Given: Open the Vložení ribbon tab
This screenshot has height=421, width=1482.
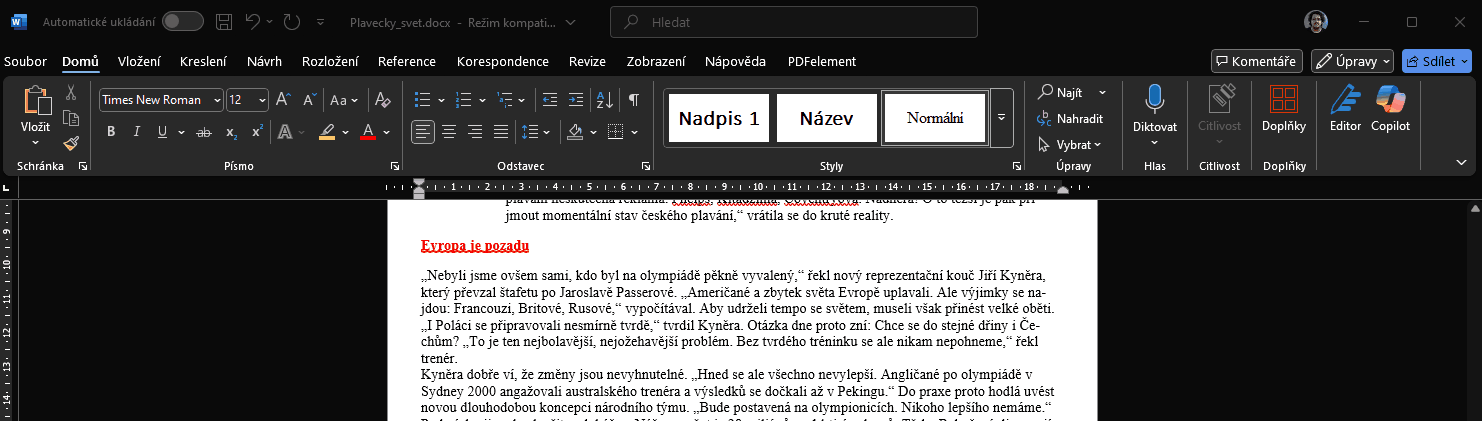Looking at the screenshot, I should point(139,61).
